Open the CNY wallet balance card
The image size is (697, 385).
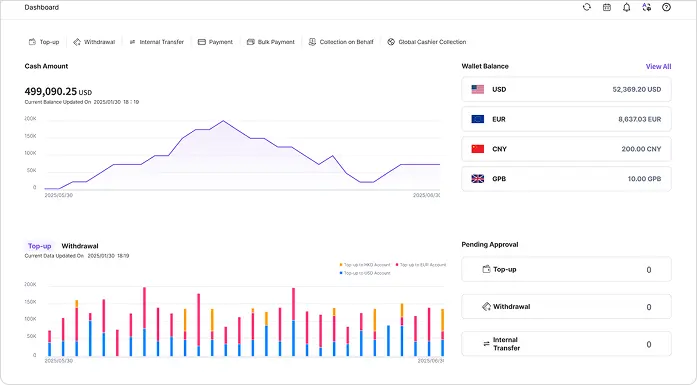pos(566,149)
